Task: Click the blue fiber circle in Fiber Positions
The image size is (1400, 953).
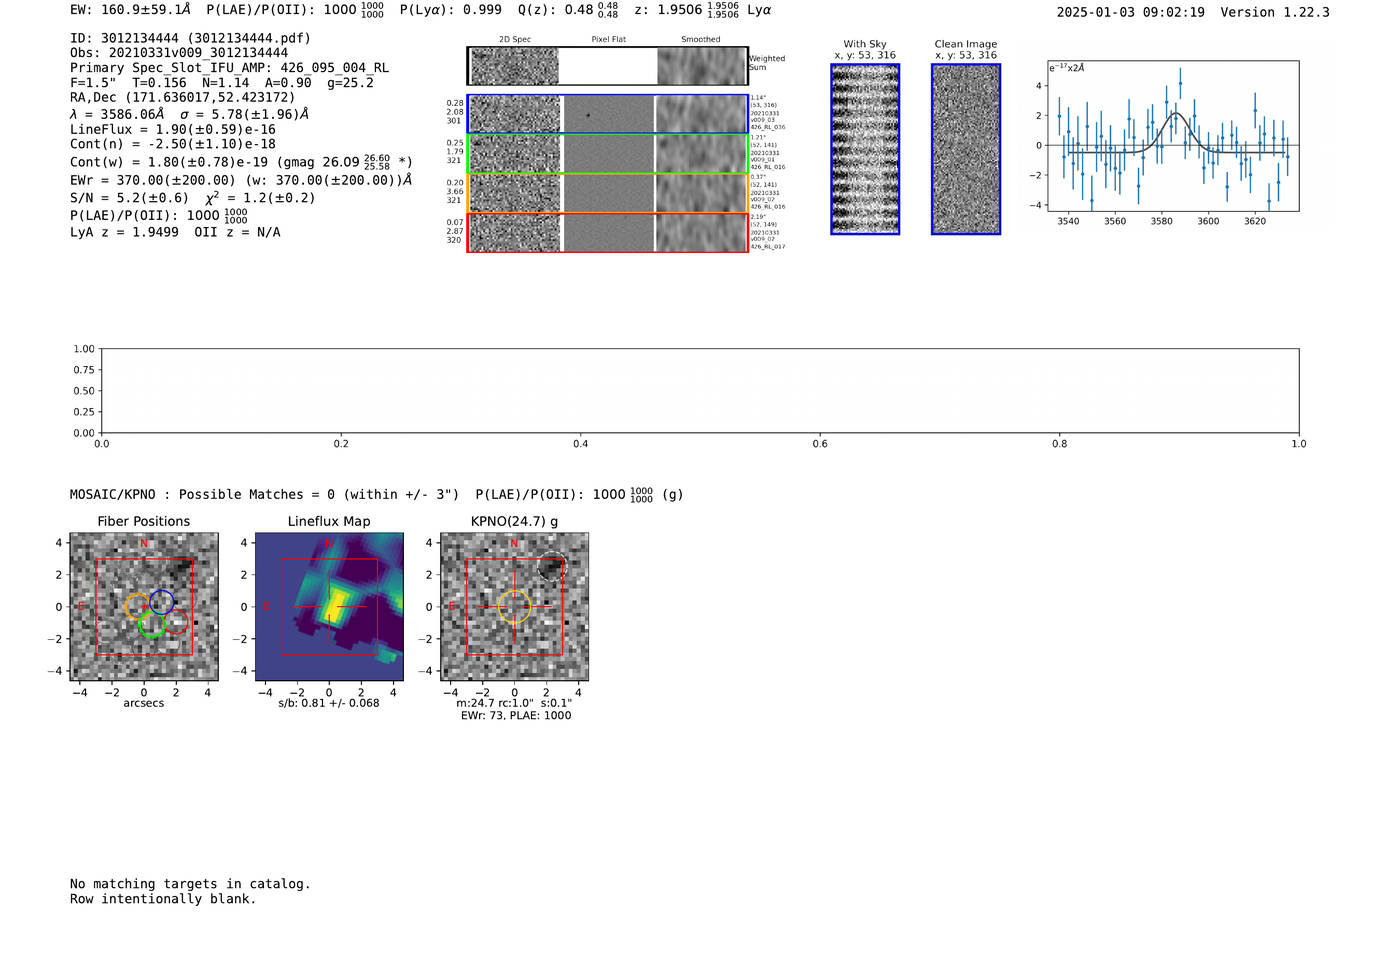Action: point(162,602)
